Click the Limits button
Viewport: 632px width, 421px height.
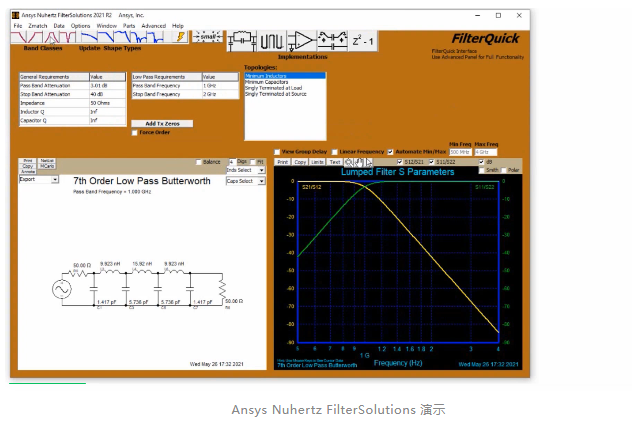pos(317,162)
